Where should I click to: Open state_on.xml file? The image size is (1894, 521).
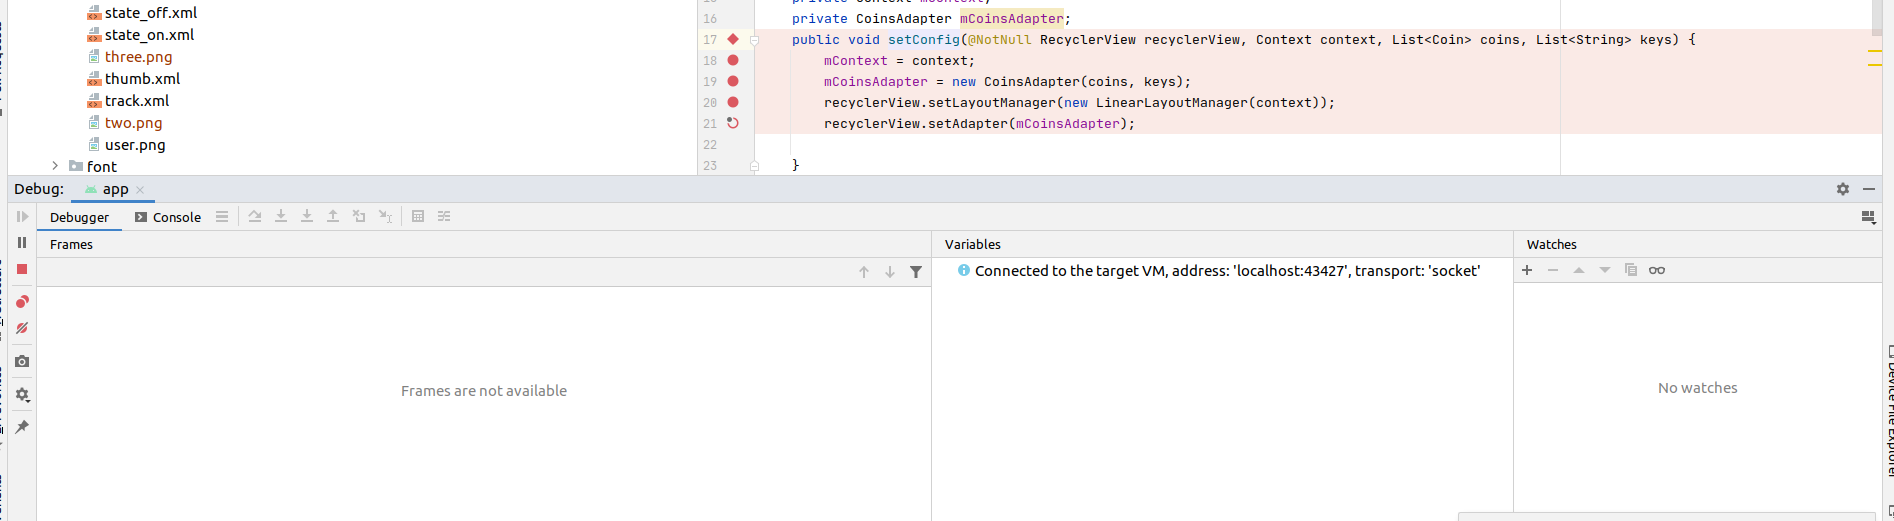(x=150, y=35)
